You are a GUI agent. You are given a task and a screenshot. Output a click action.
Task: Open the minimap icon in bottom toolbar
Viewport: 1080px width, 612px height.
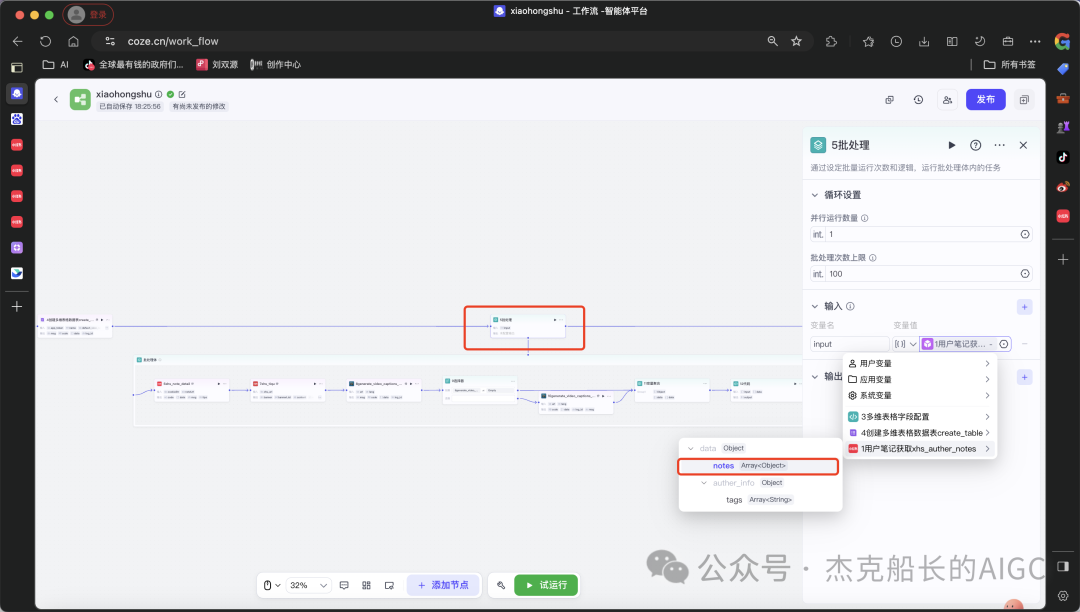point(366,585)
